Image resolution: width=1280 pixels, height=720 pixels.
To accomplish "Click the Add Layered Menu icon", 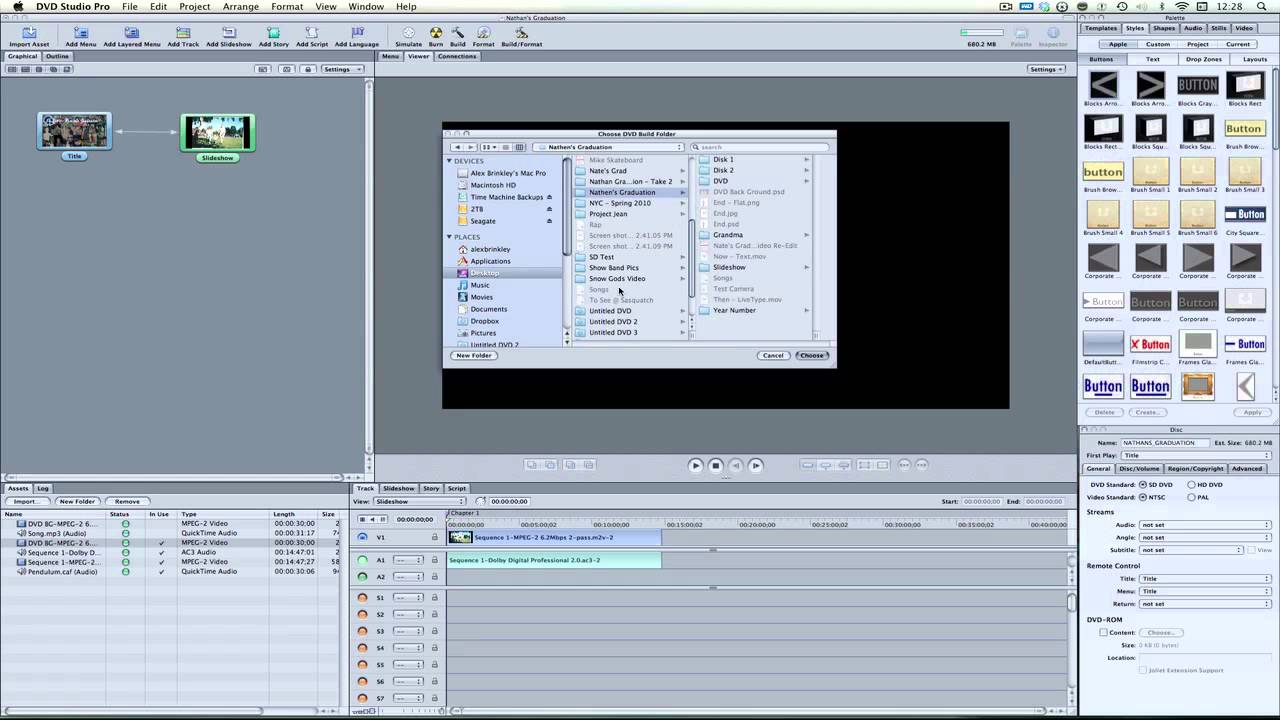I will point(131,33).
